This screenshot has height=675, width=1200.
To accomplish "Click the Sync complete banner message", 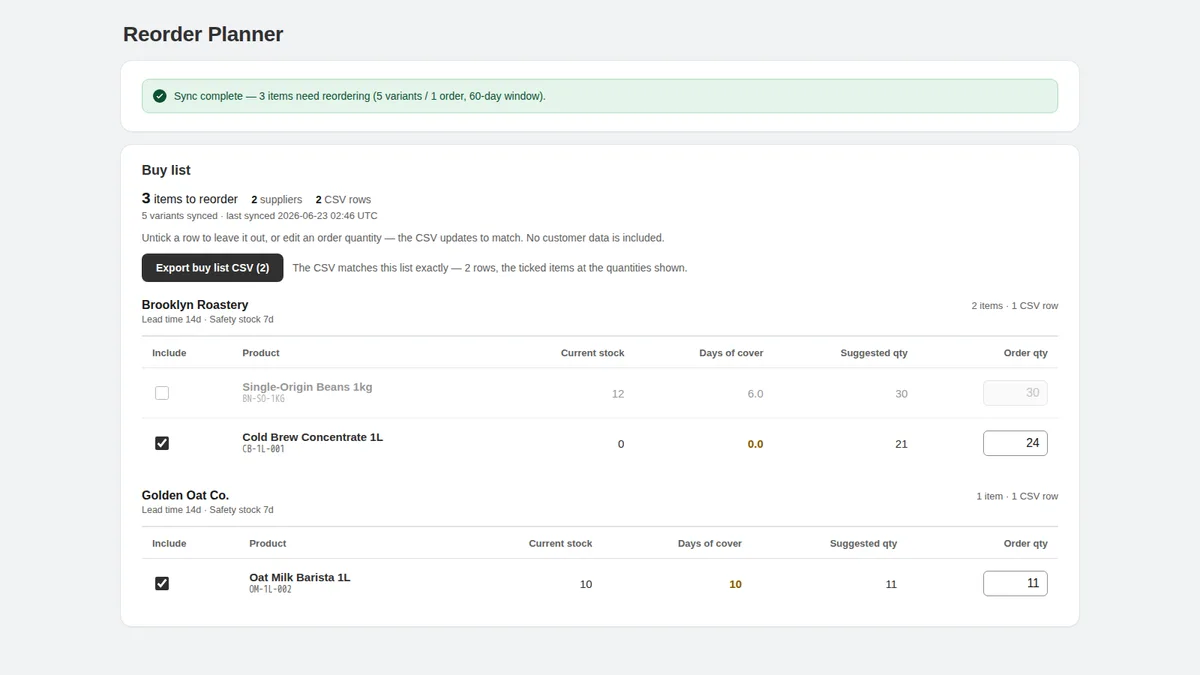I will pyautogui.click(x=360, y=96).
